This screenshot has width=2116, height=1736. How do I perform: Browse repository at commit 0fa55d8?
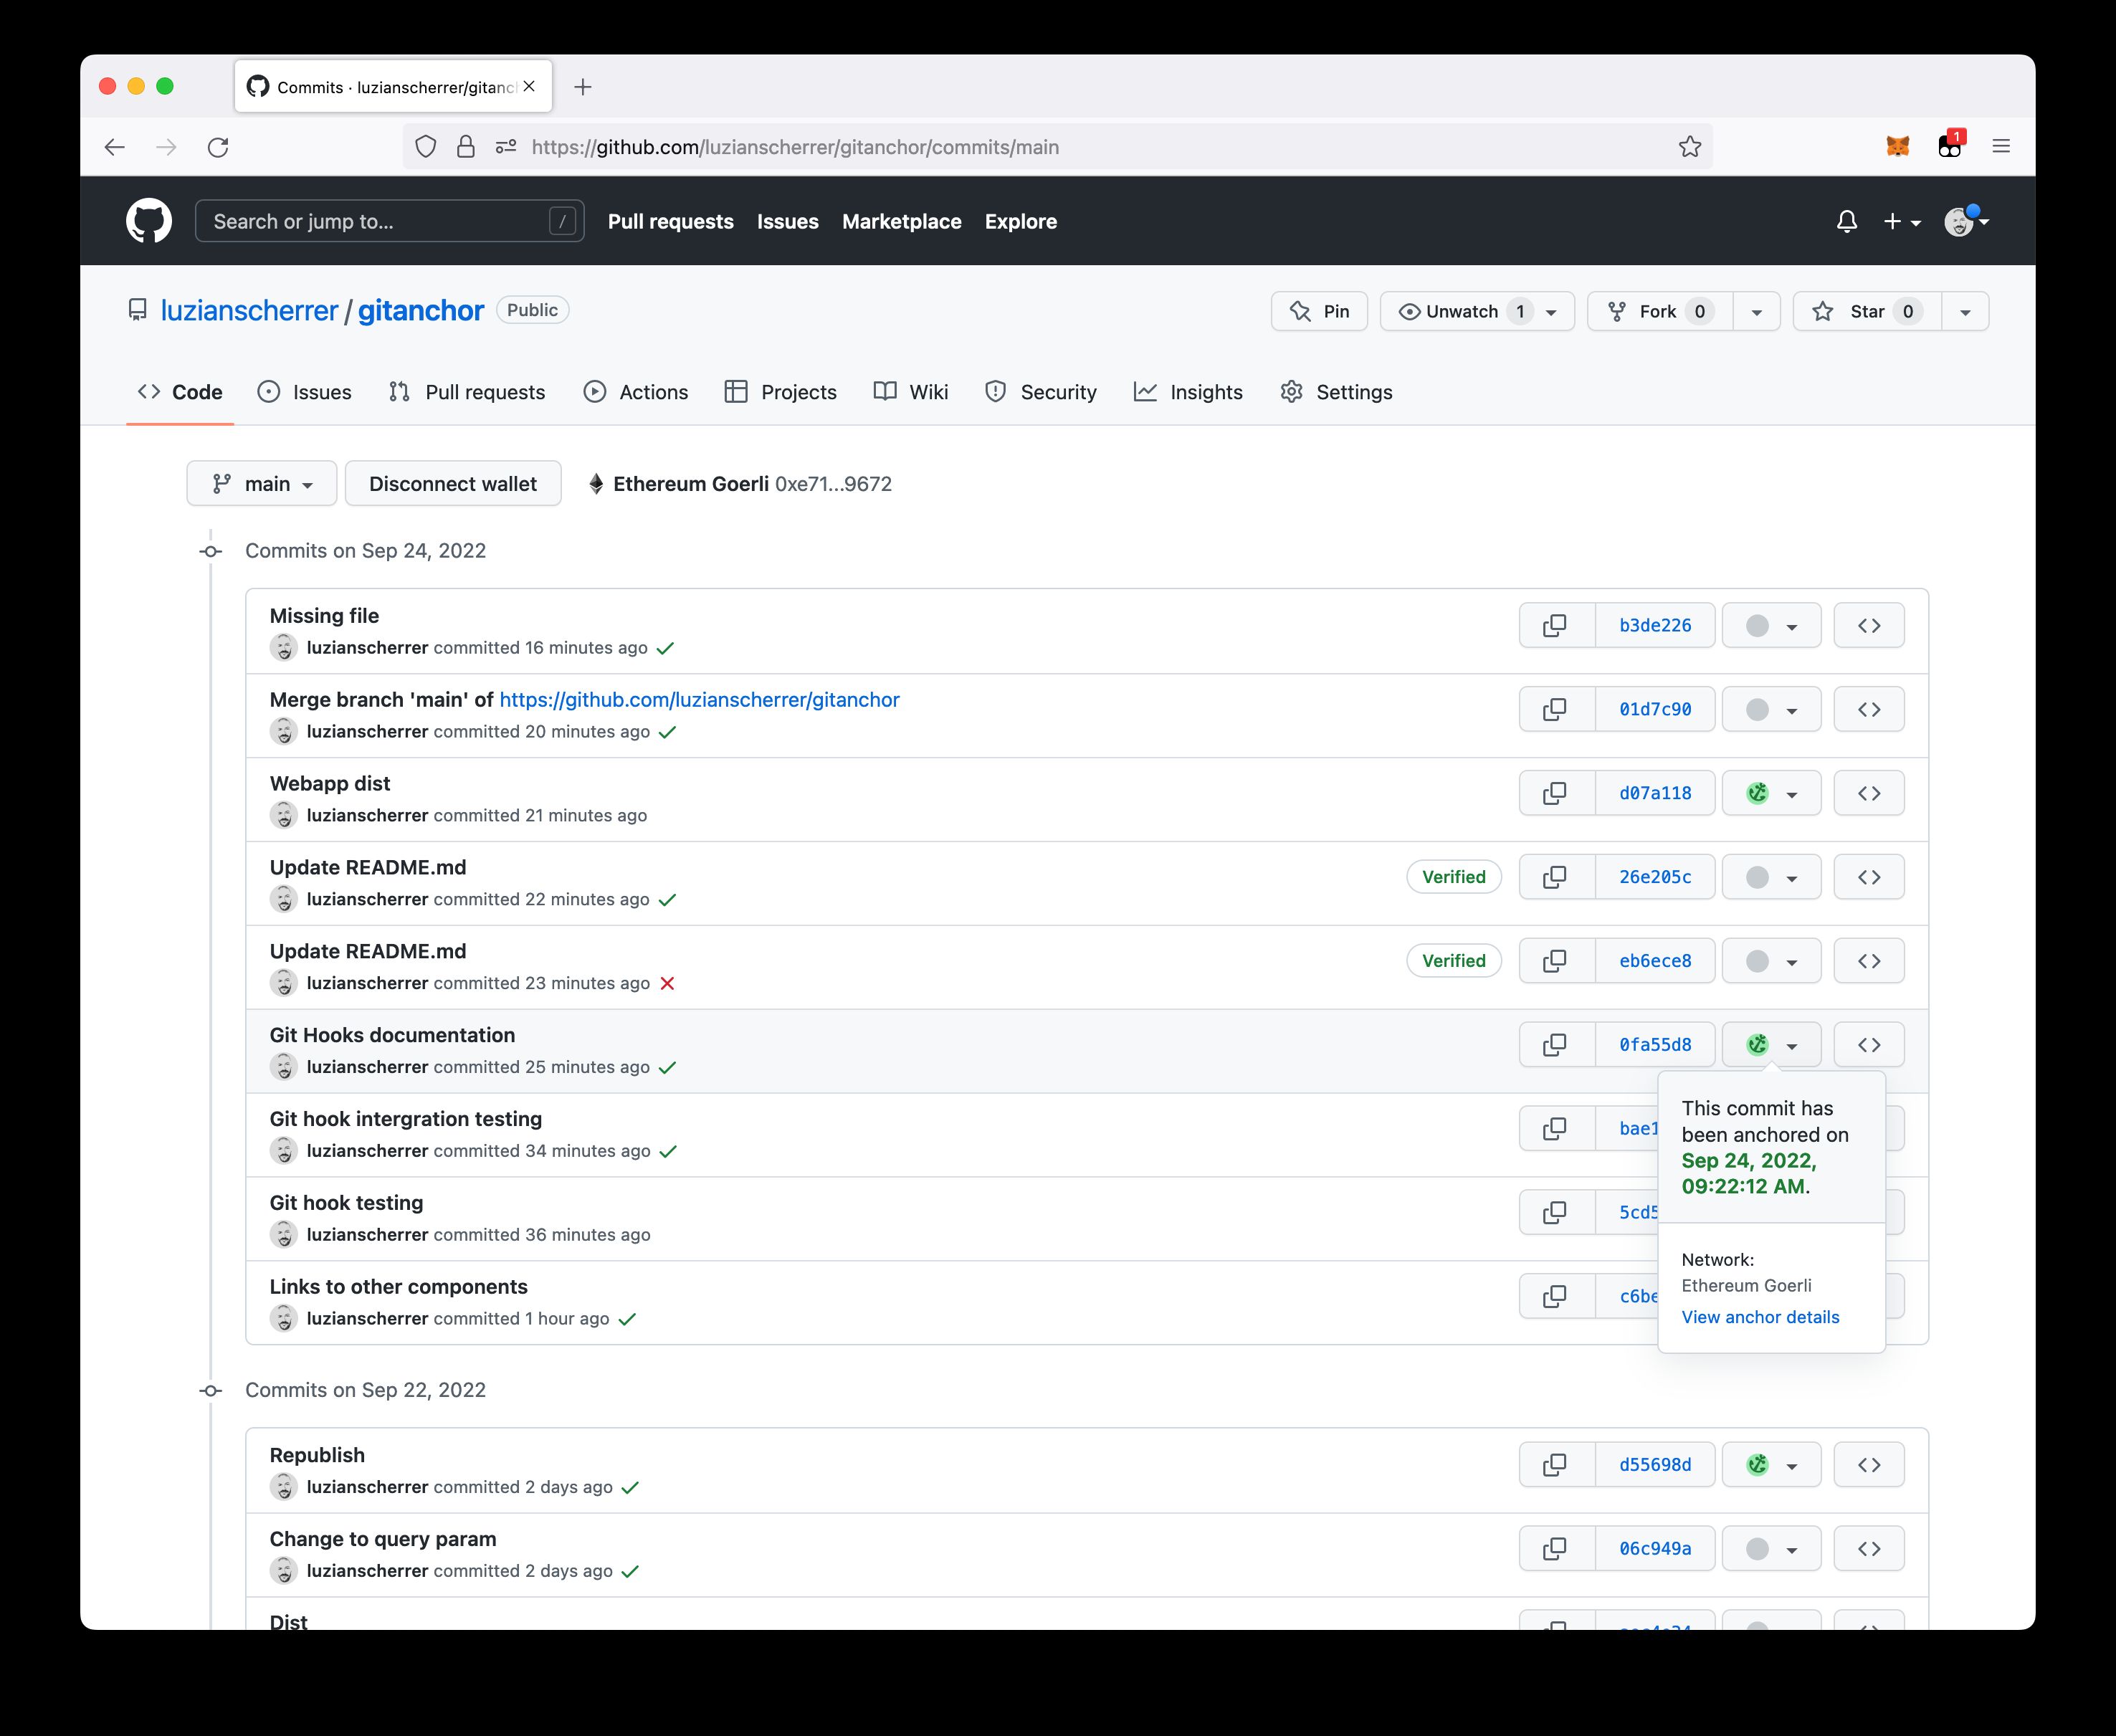point(1869,1045)
